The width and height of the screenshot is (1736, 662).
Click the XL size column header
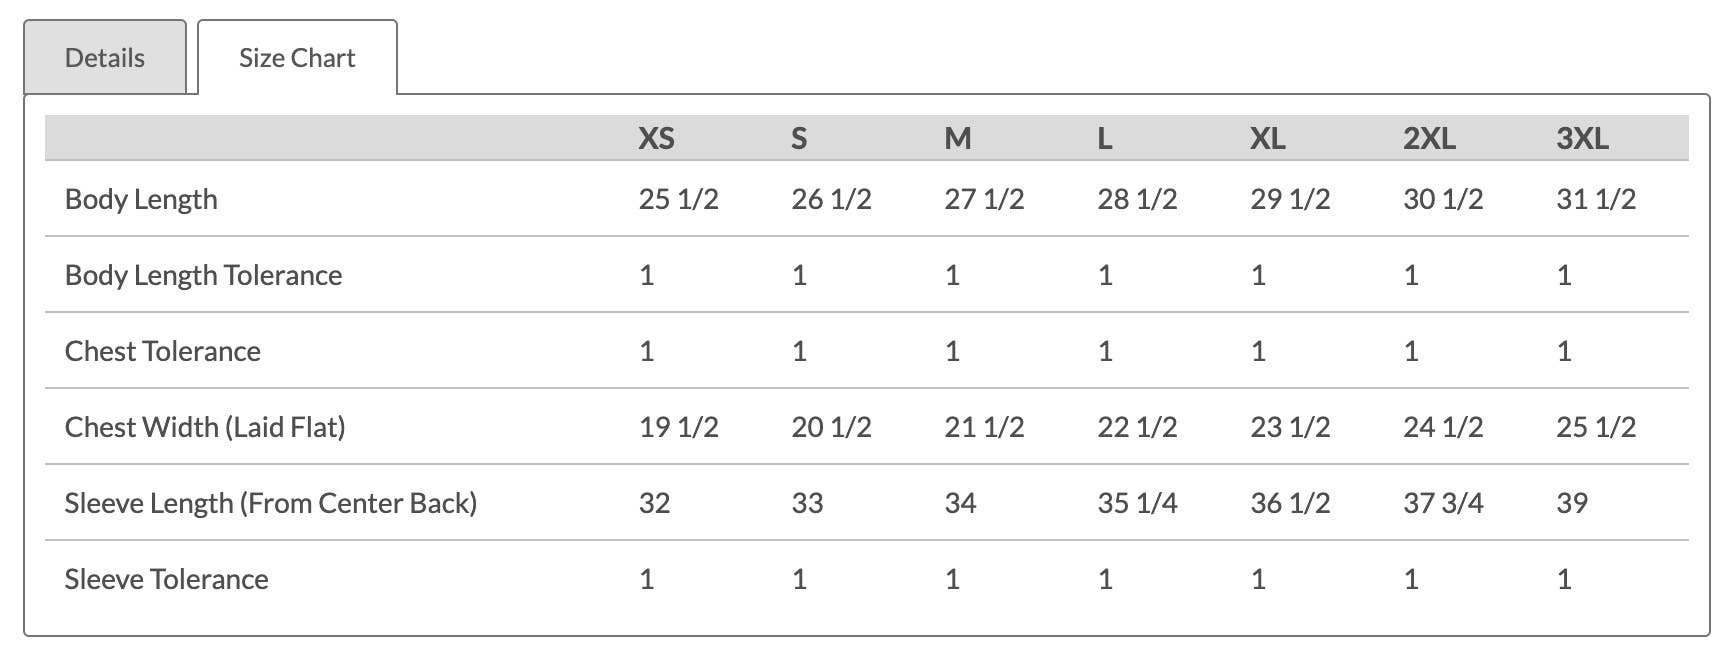1267,138
